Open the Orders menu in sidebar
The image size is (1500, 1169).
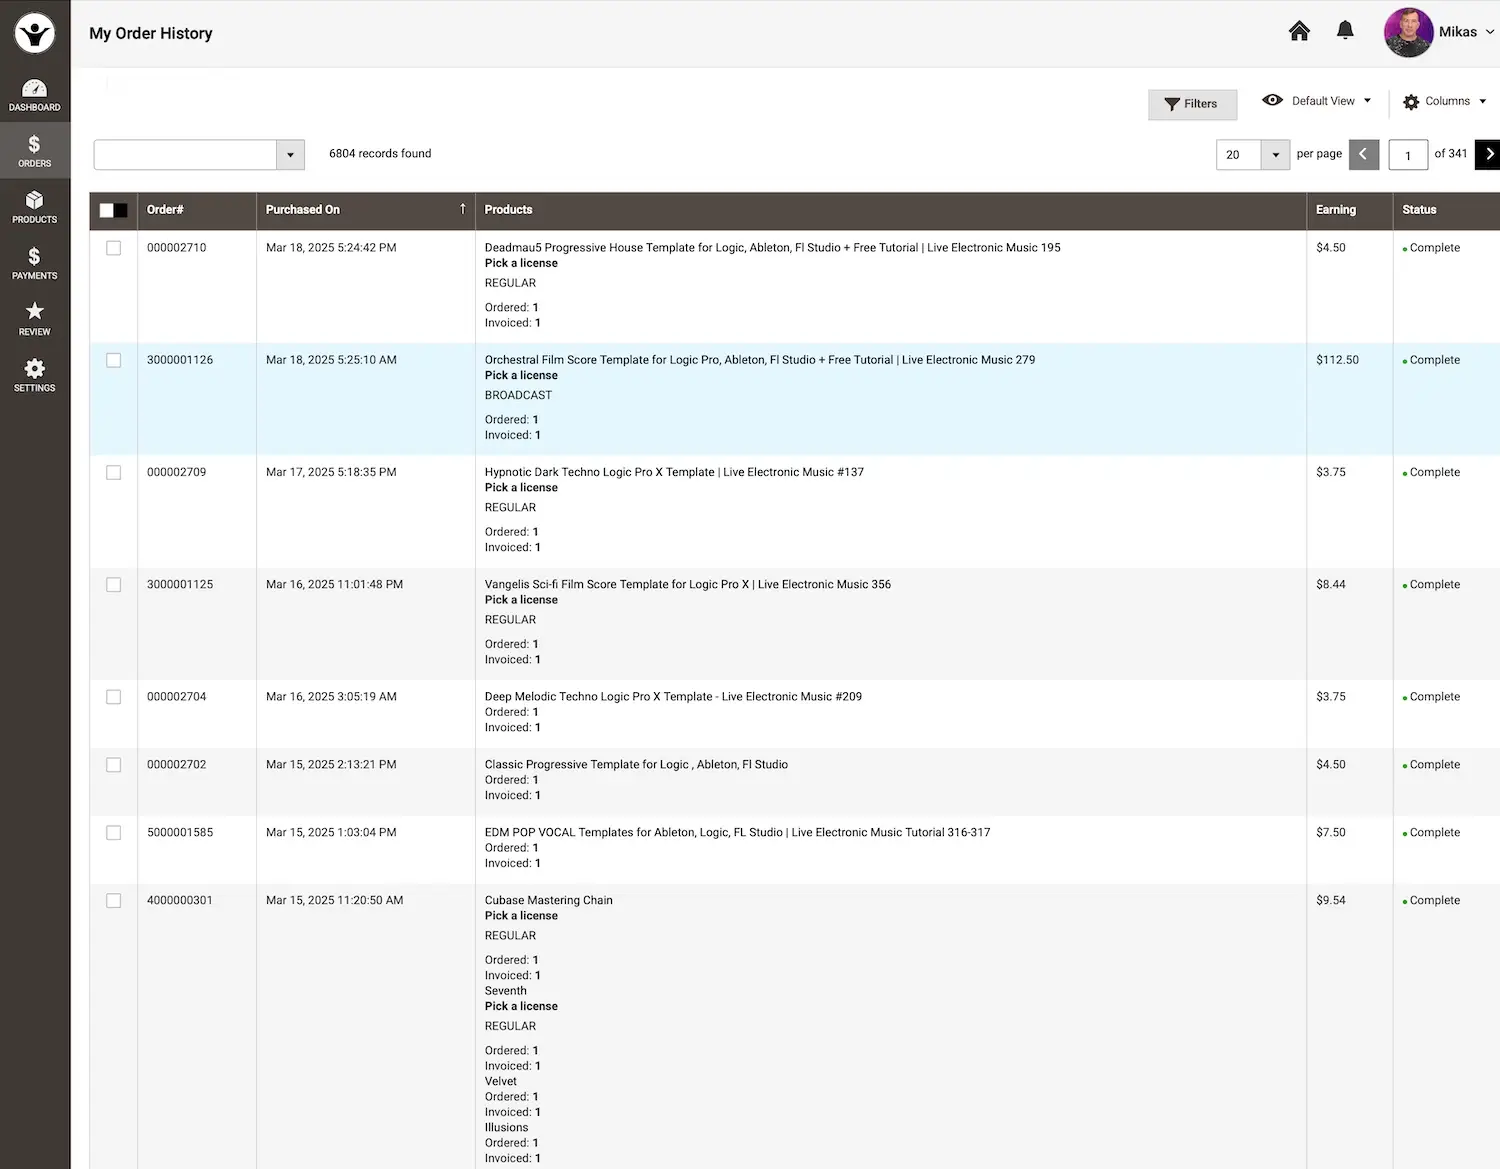35,151
